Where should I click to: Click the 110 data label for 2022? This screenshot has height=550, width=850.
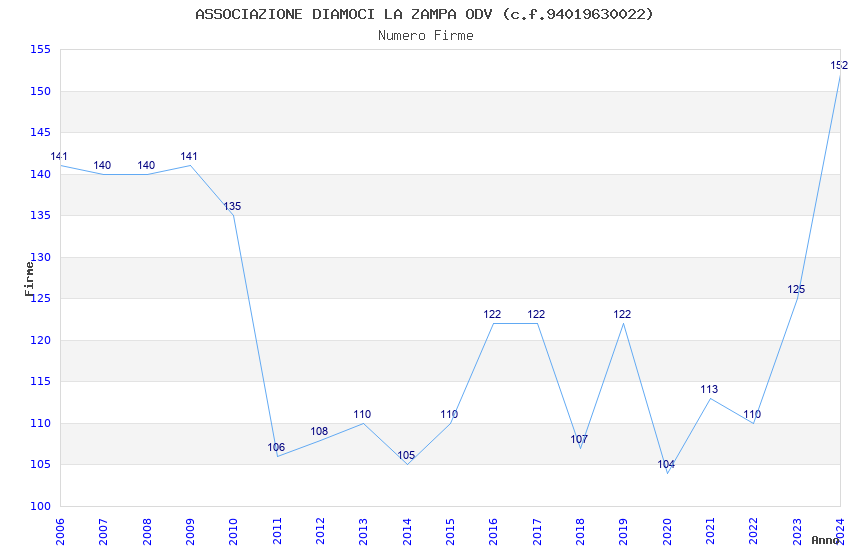point(752,415)
